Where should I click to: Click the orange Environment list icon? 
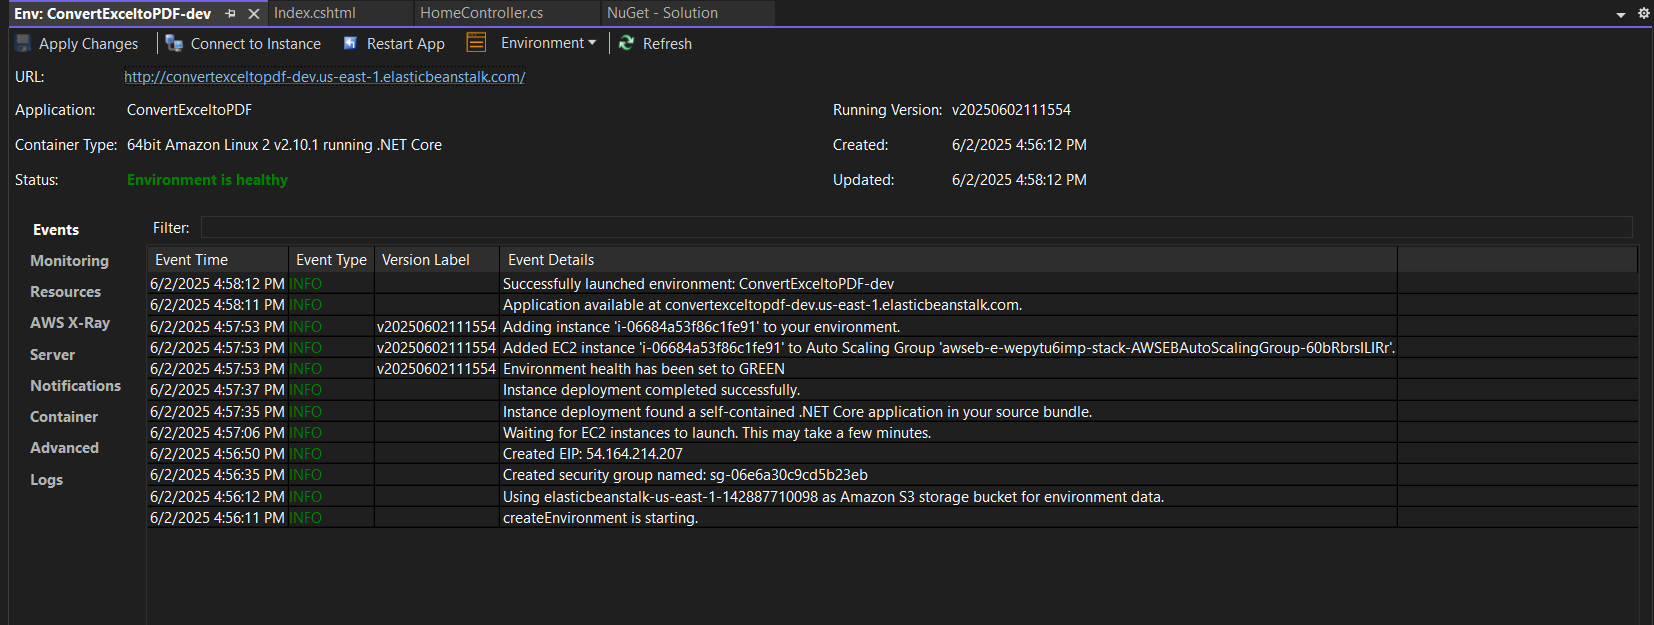pyautogui.click(x=476, y=42)
